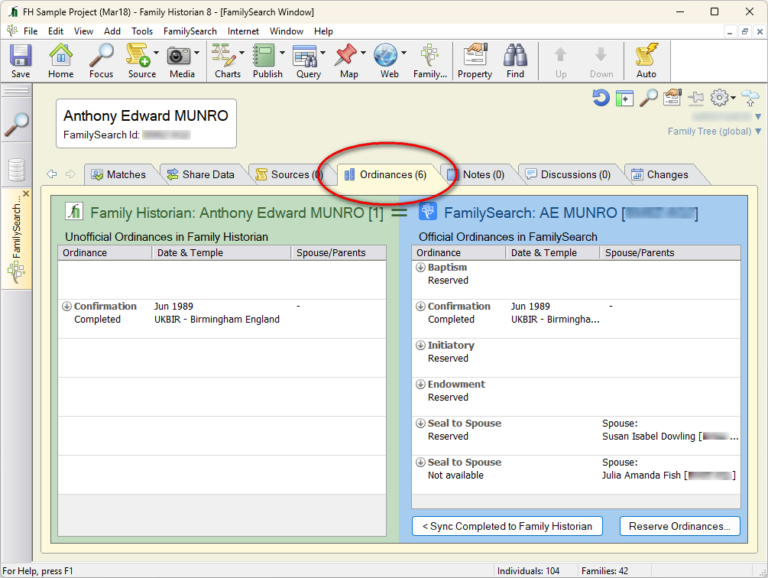Screen dimensions: 768x578
Task: Click the cloud upload icon
Action: (750, 98)
